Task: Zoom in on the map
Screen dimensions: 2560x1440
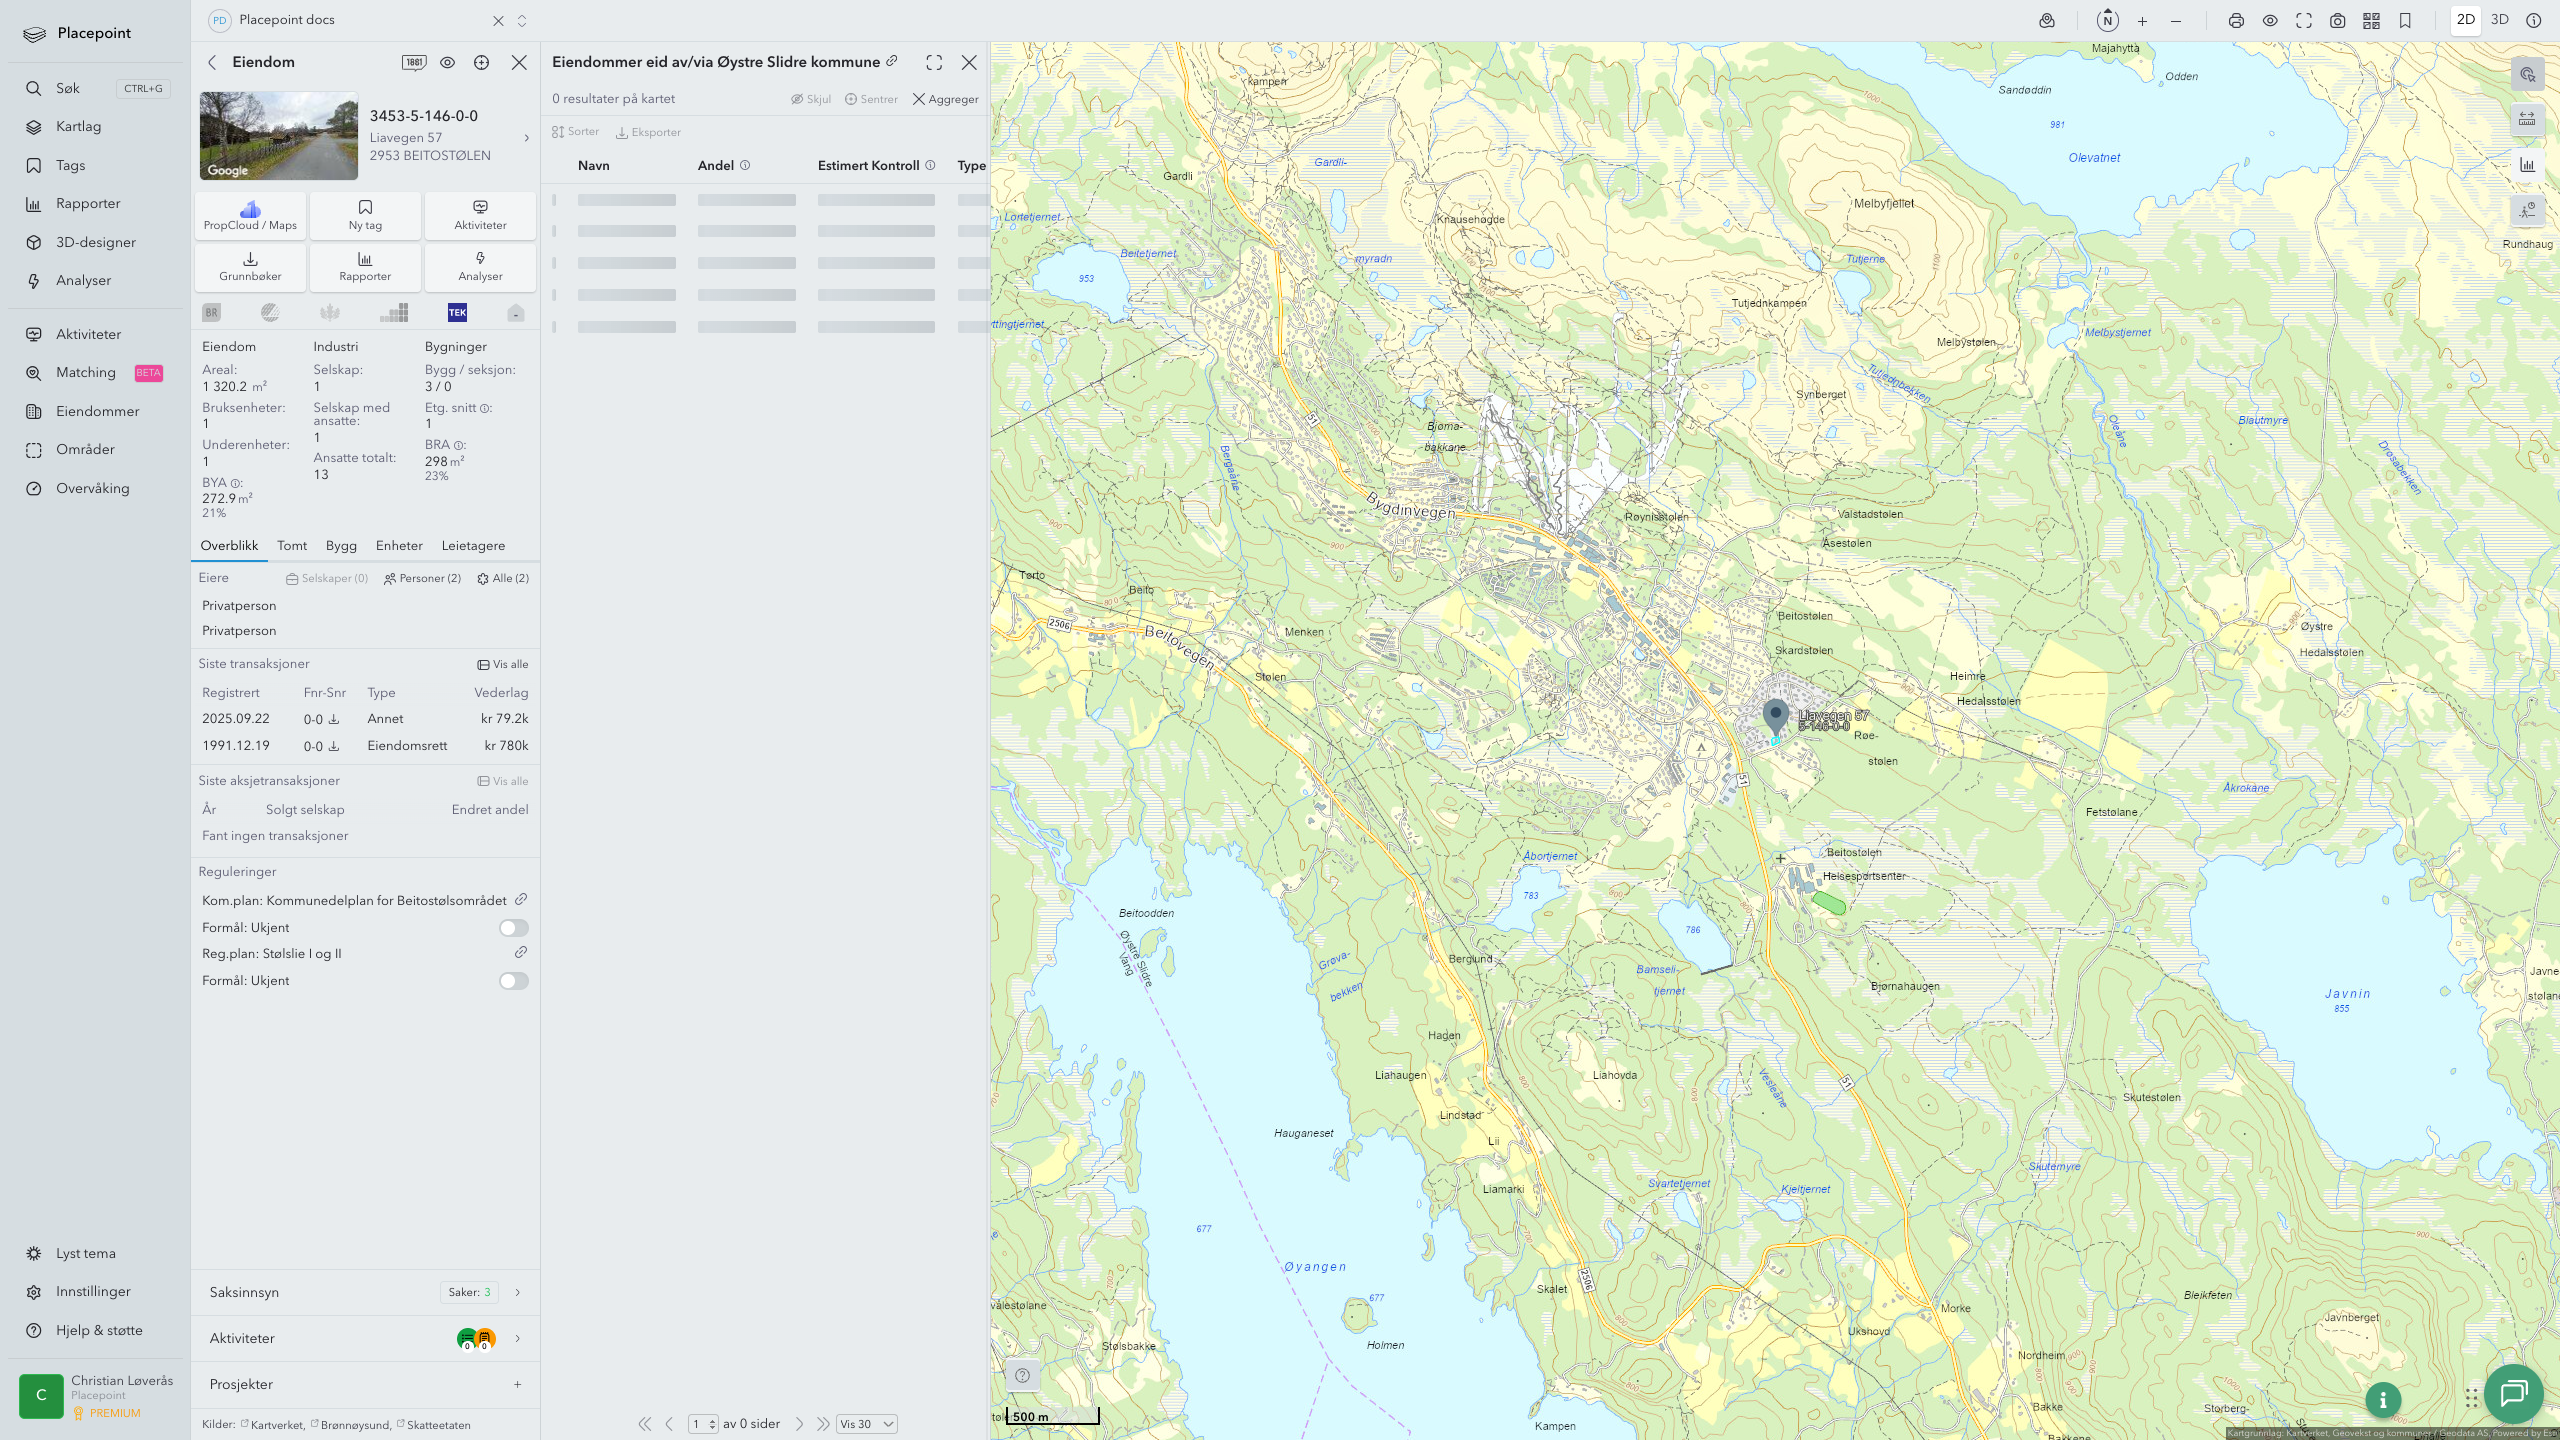Action: pyautogui.click(x=2142, y=21)
